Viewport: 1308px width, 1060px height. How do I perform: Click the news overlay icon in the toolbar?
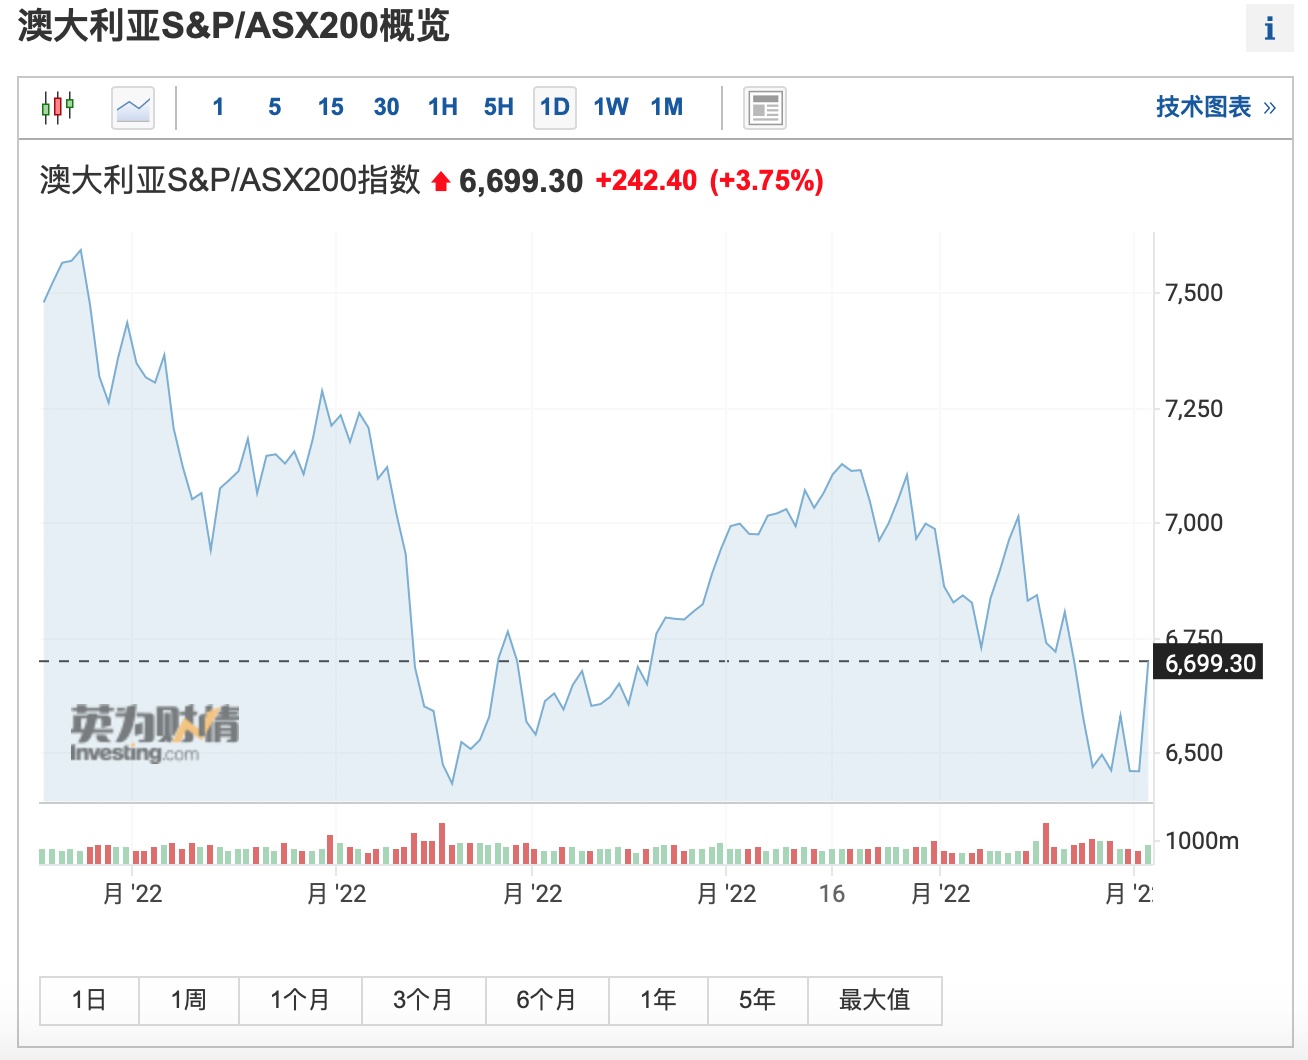(765, 108)
